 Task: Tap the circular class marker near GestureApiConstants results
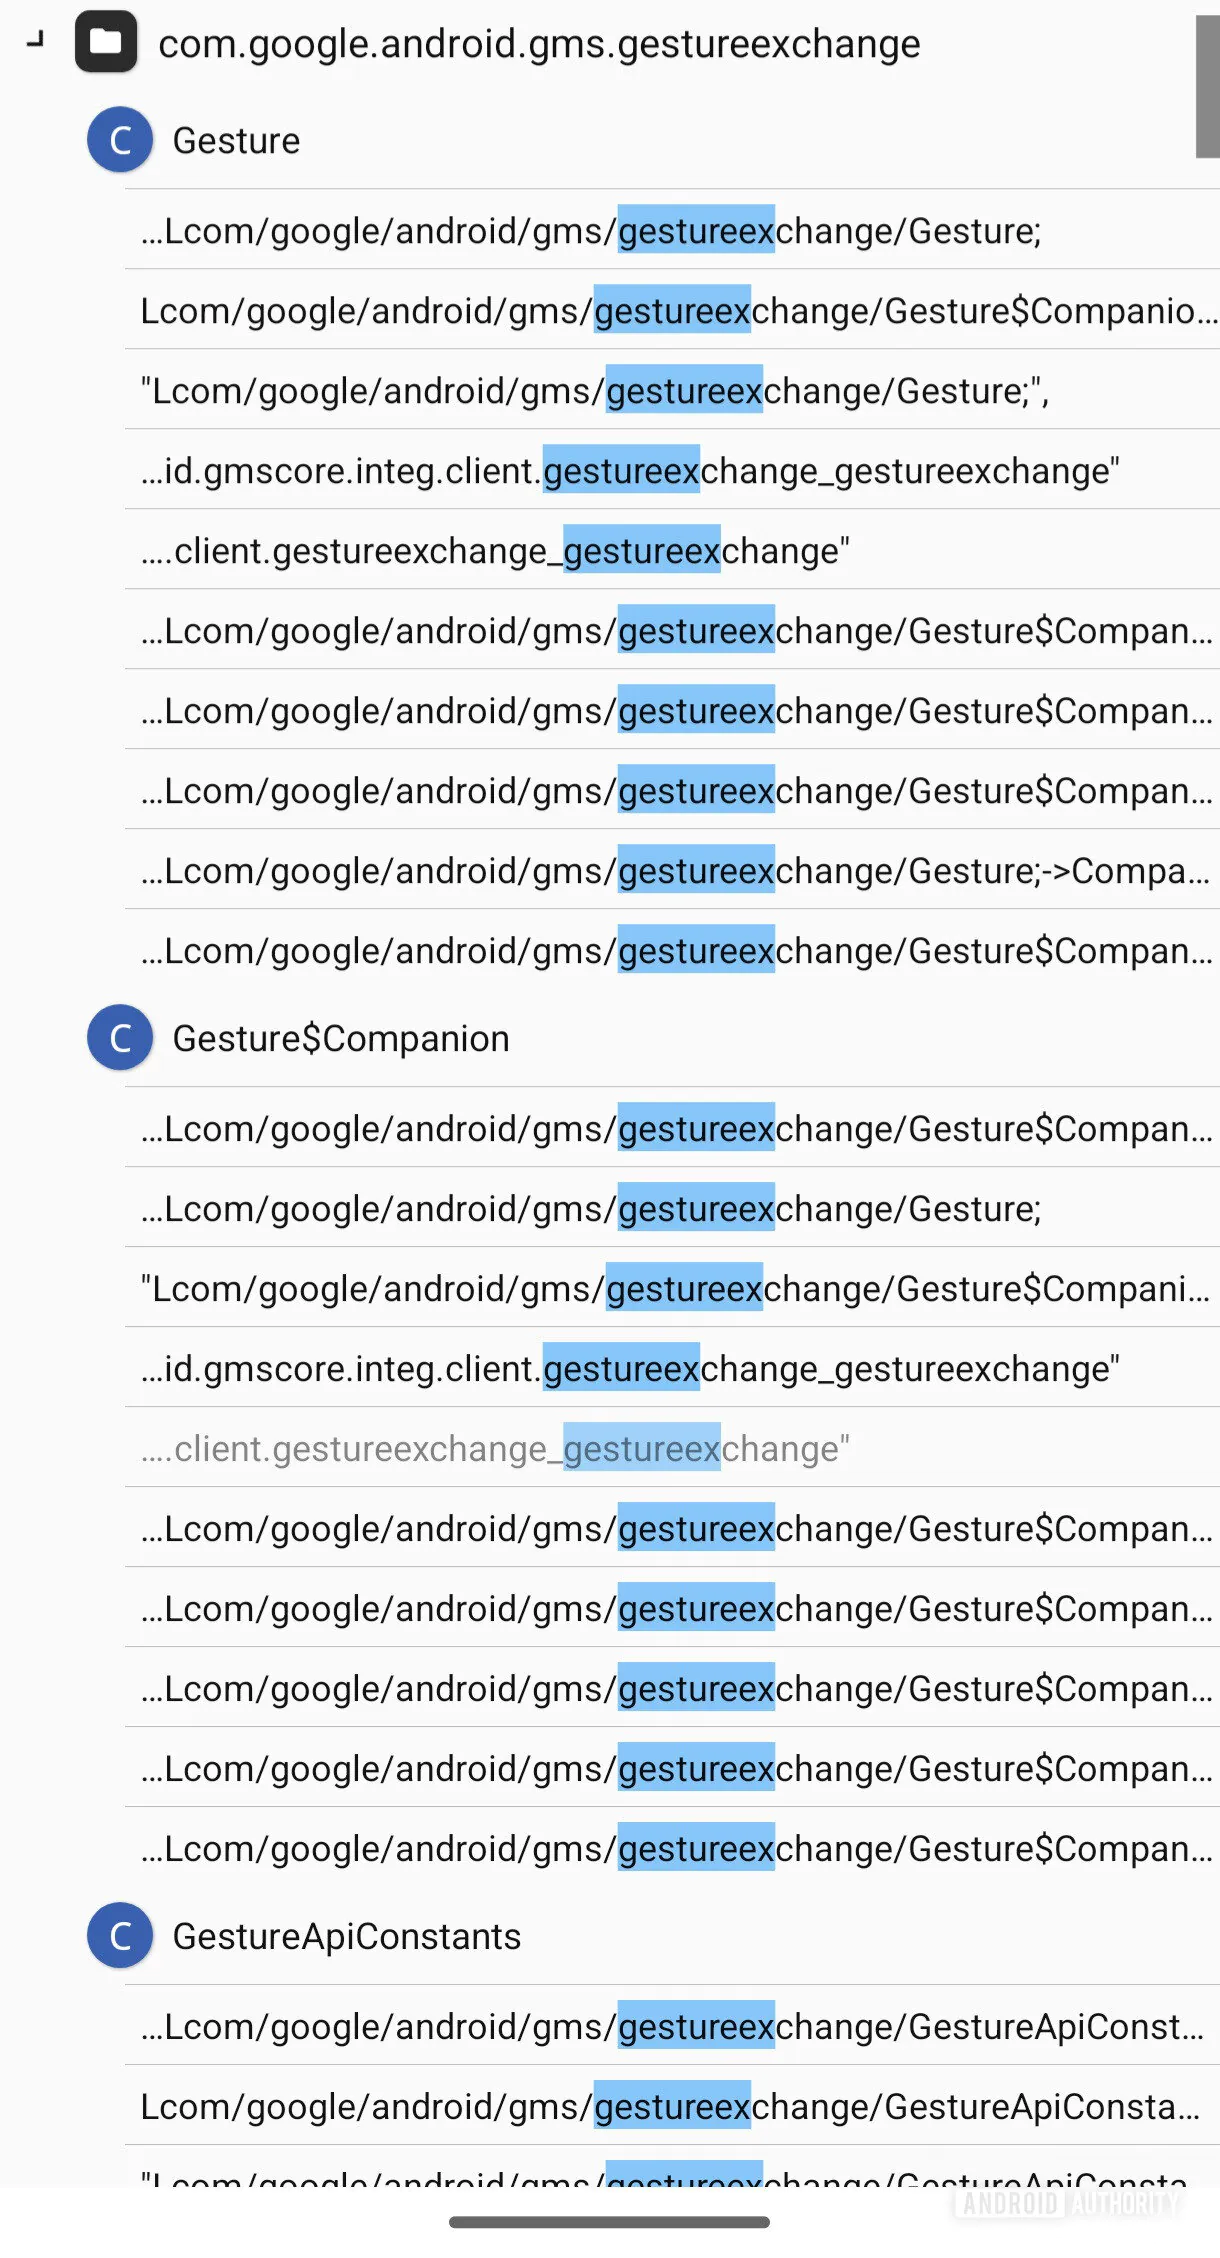click(x=120, y=1935)
